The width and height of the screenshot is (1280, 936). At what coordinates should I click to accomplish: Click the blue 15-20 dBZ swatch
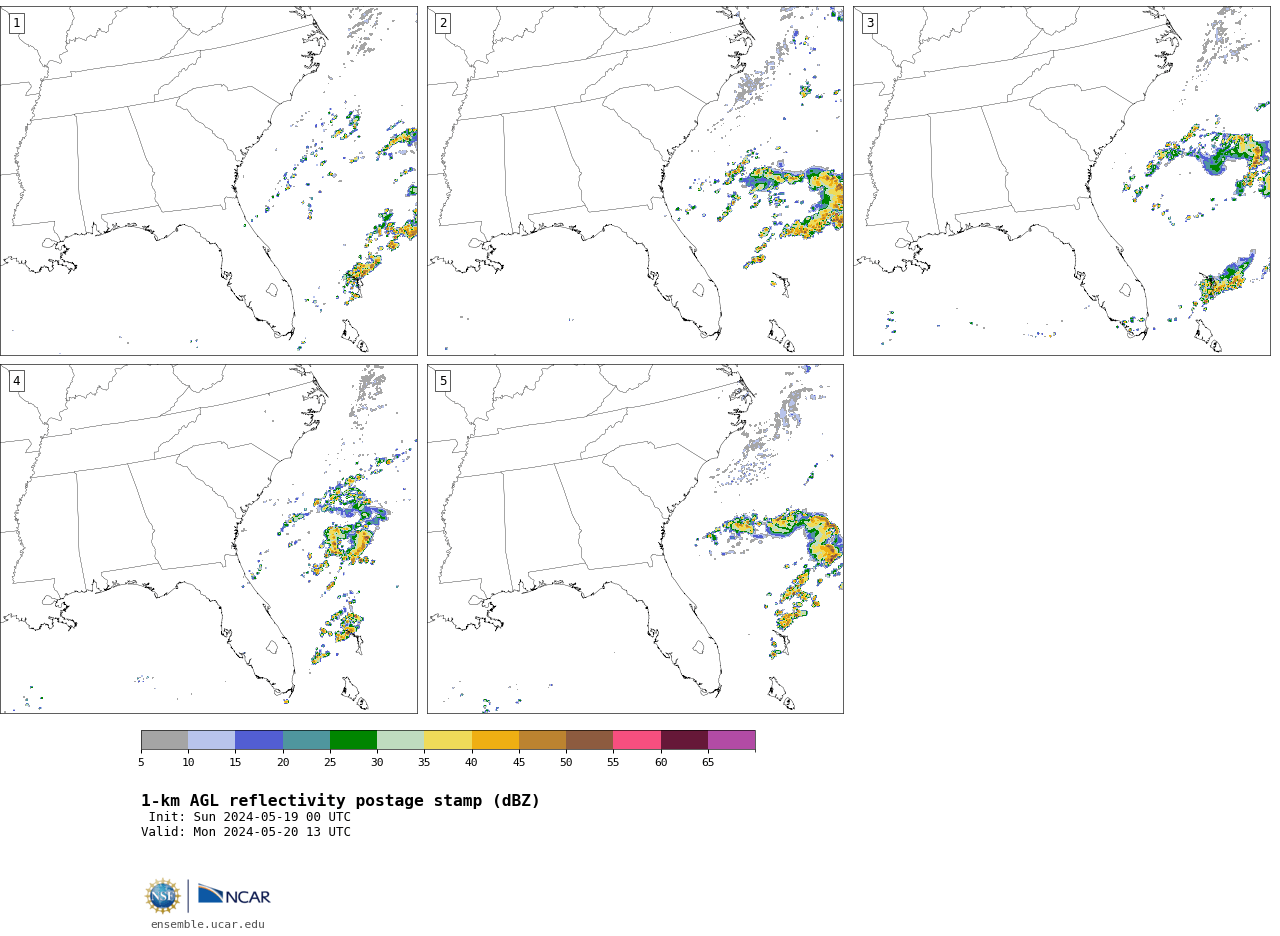click(x=259, y=740)
